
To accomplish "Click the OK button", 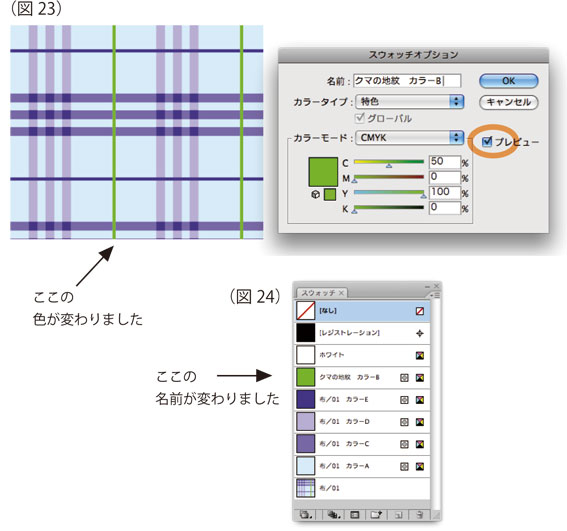I will coord(508,81).
